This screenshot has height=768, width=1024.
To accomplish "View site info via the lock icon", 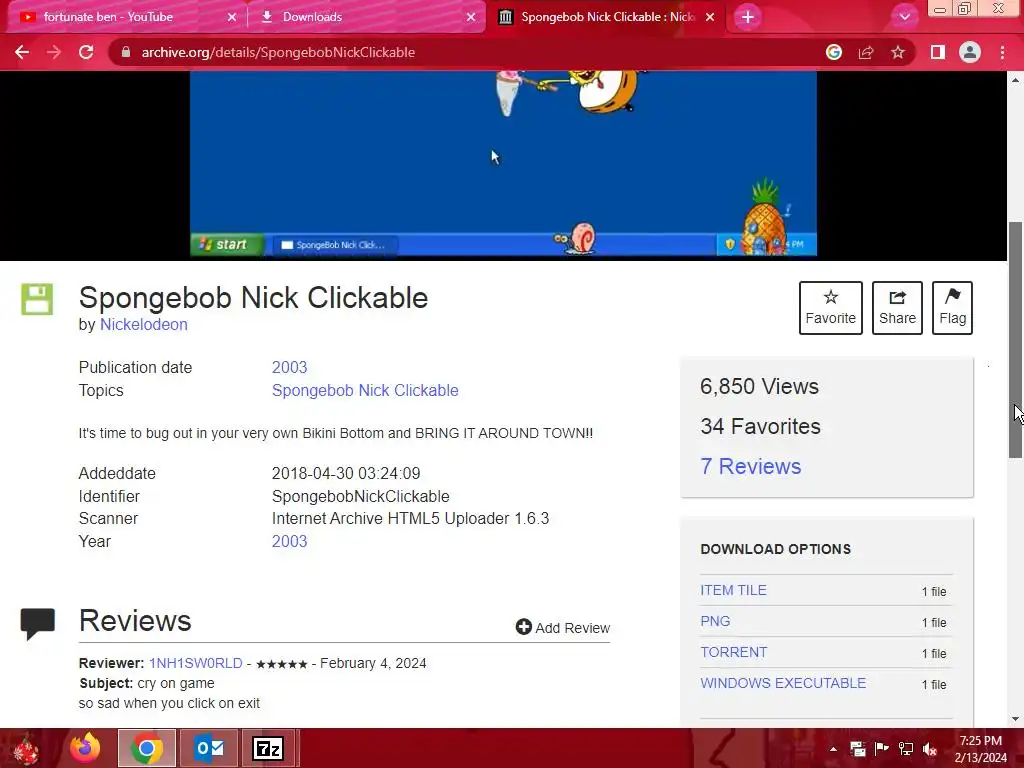I will point(125,52).
